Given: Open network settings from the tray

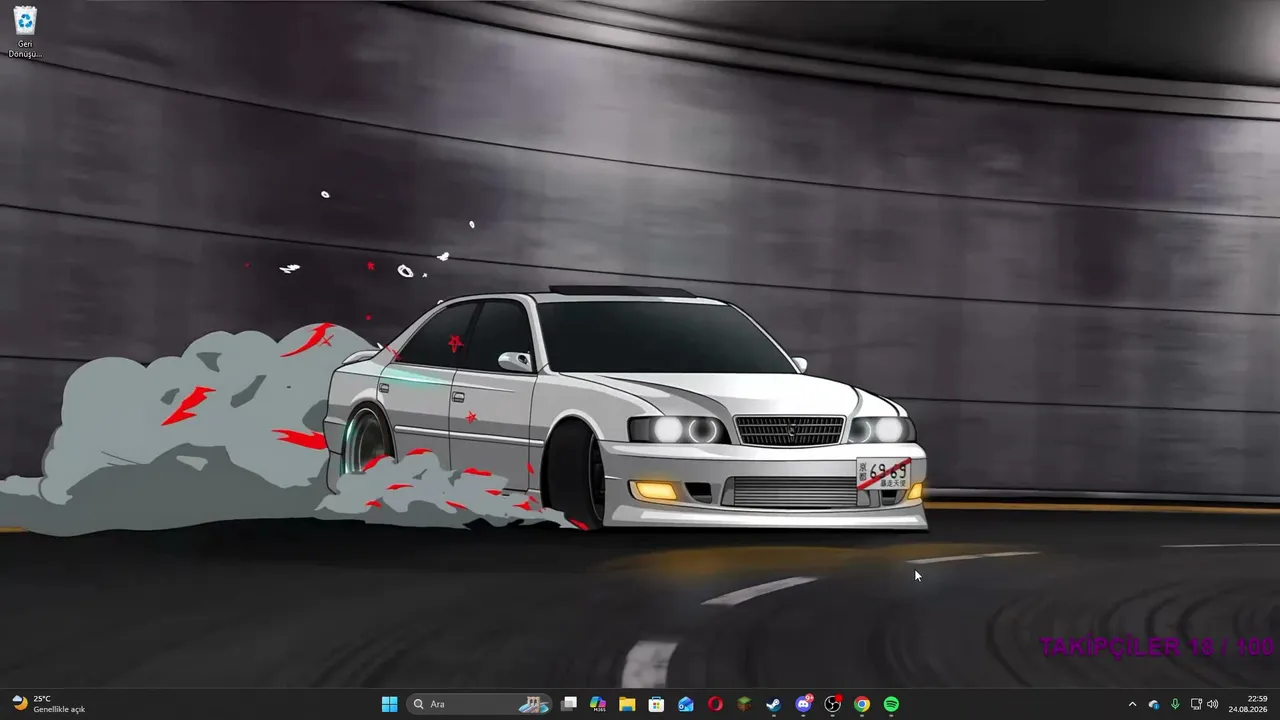Looking at the screenshot, I should pyautogui.click(x=1196, y=704).
